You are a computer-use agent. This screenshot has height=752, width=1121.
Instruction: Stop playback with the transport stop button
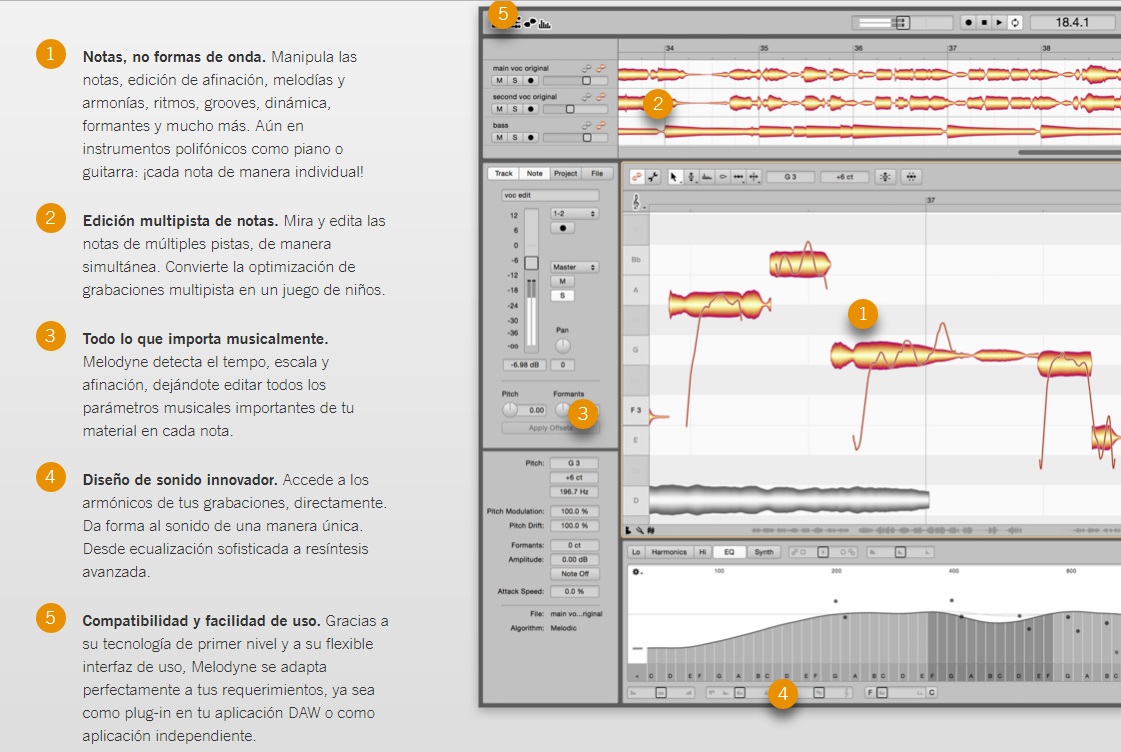point(984,23)
